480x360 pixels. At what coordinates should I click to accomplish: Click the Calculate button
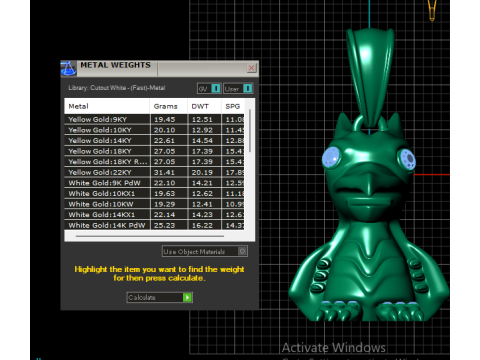[160, 297]
